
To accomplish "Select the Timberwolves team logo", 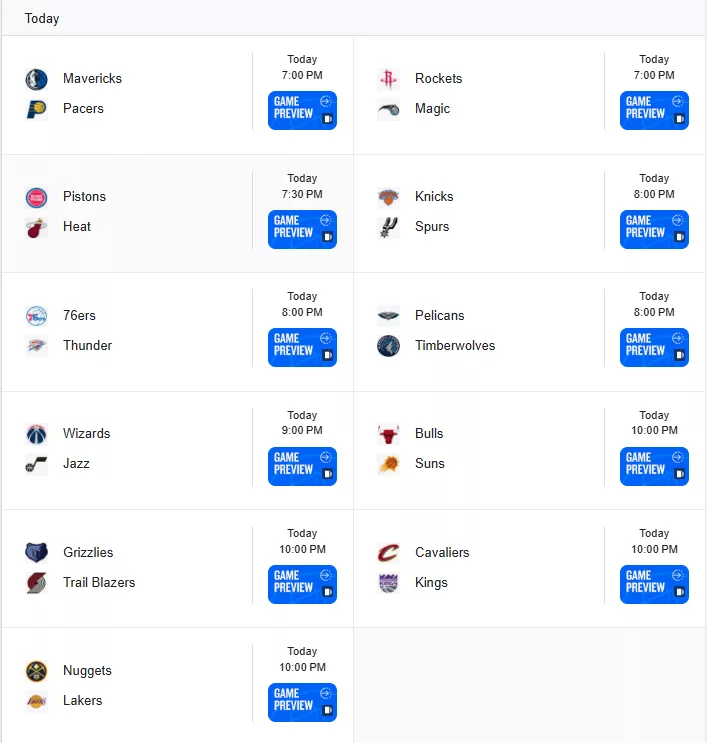I will (388, 346).
